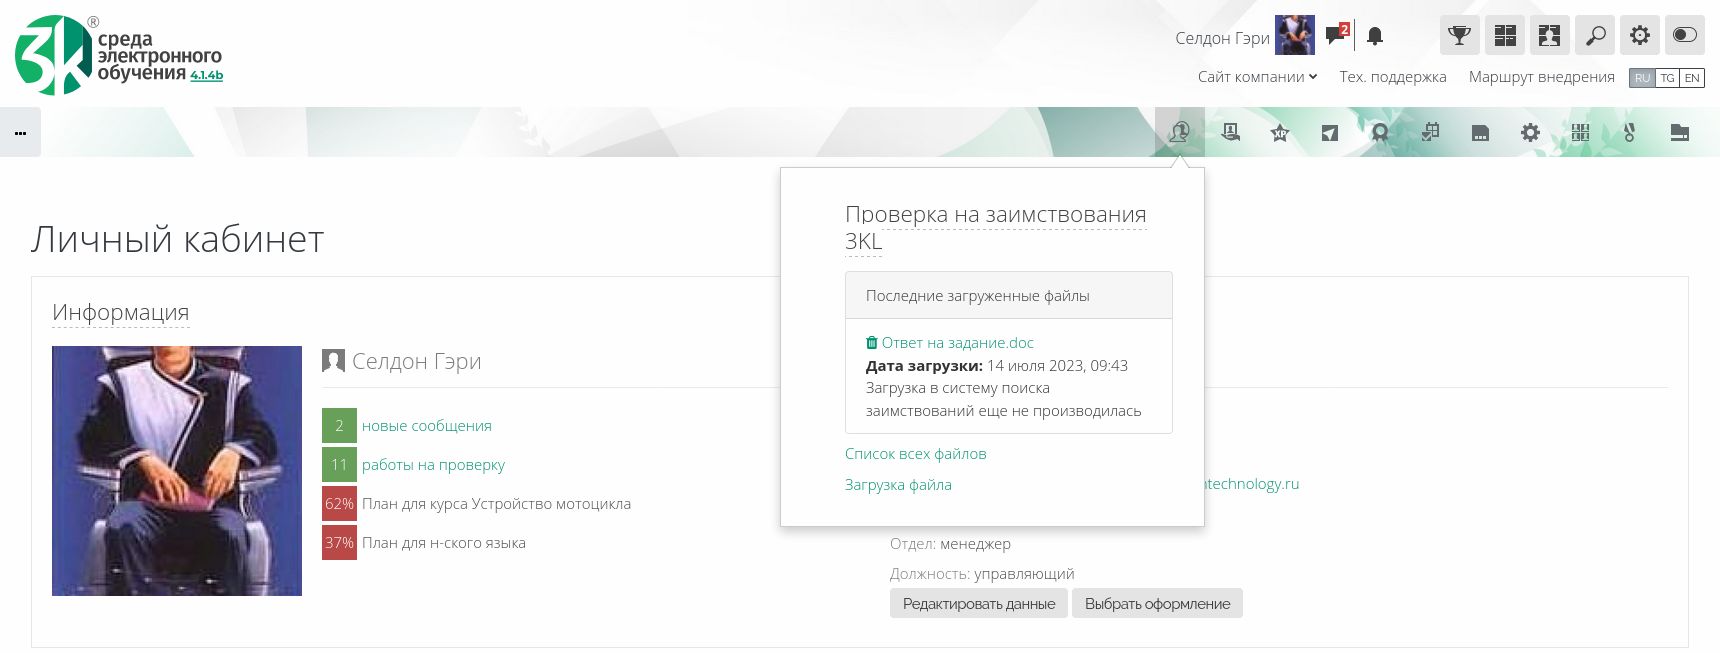The width and height of the screenshot is (1720, 653).
Task: Open Список всех файлов link
Action: 915,454
